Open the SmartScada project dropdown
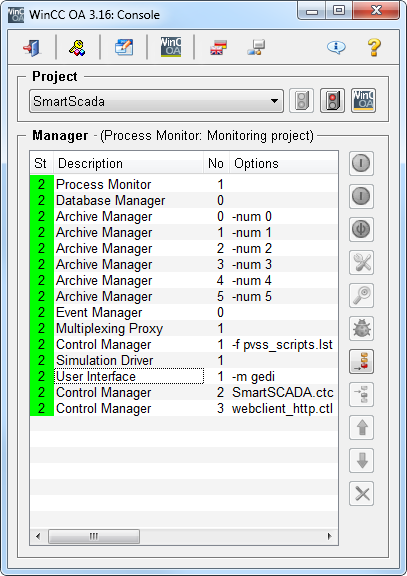 156,101
